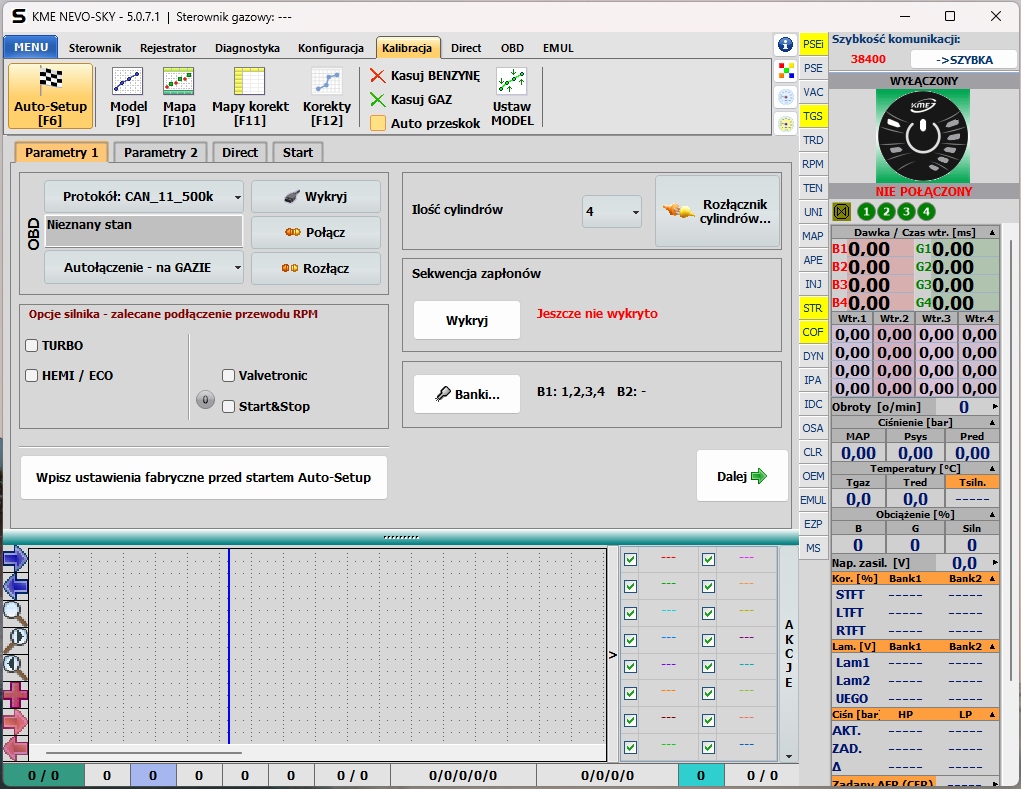The image size is (1021, 789).
Task: Click green cylinder 3 indicator
Action: (906, 211)
